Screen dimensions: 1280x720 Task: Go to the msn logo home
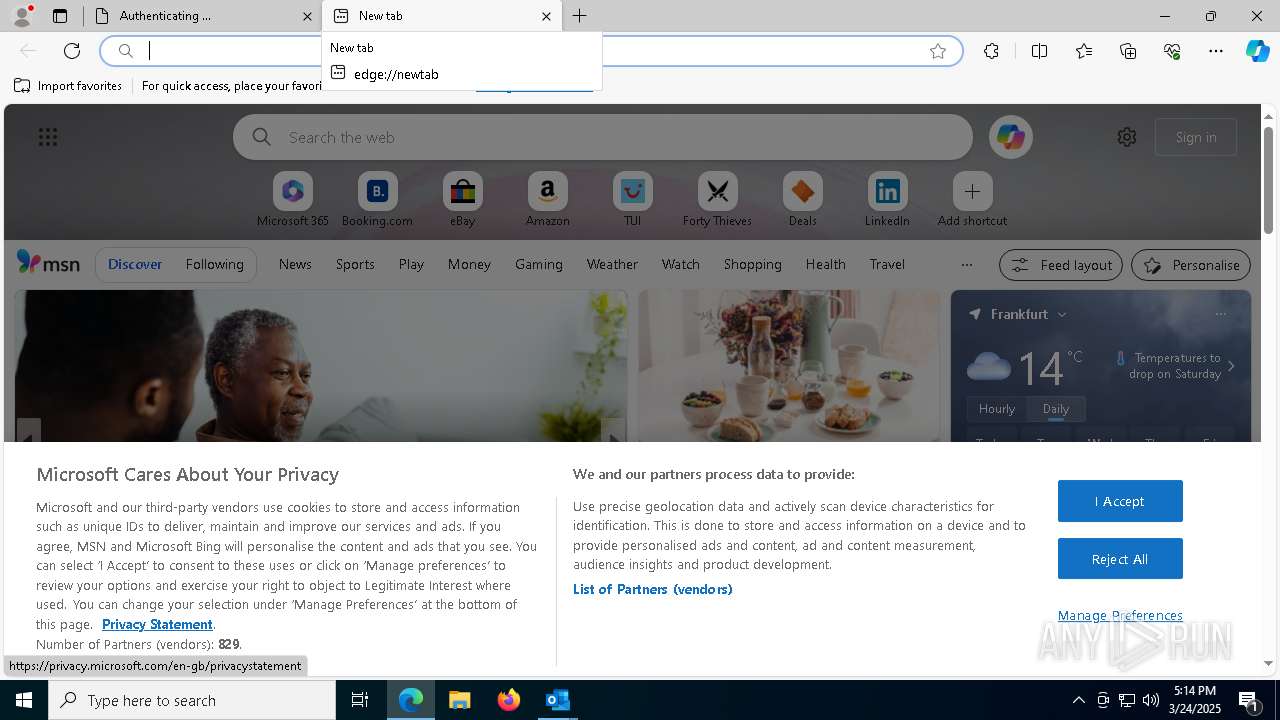[x=48, y=263]
